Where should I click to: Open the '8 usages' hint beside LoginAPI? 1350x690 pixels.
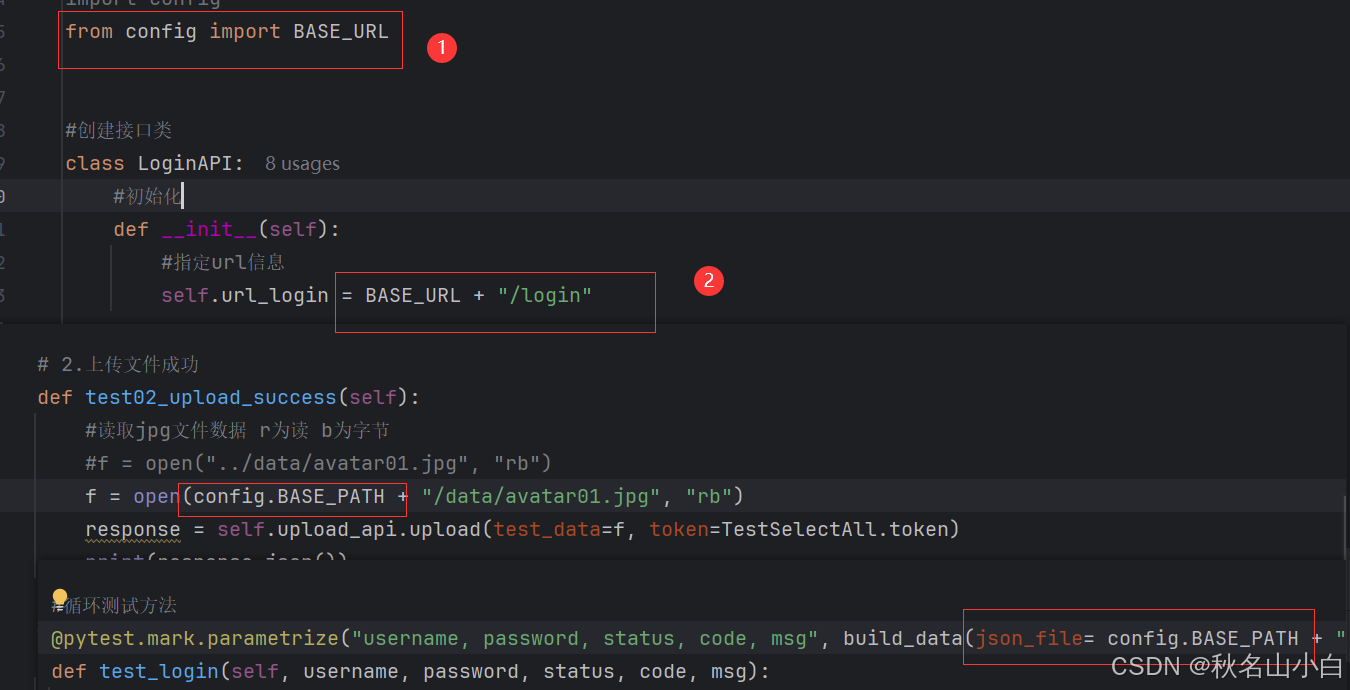302,163
